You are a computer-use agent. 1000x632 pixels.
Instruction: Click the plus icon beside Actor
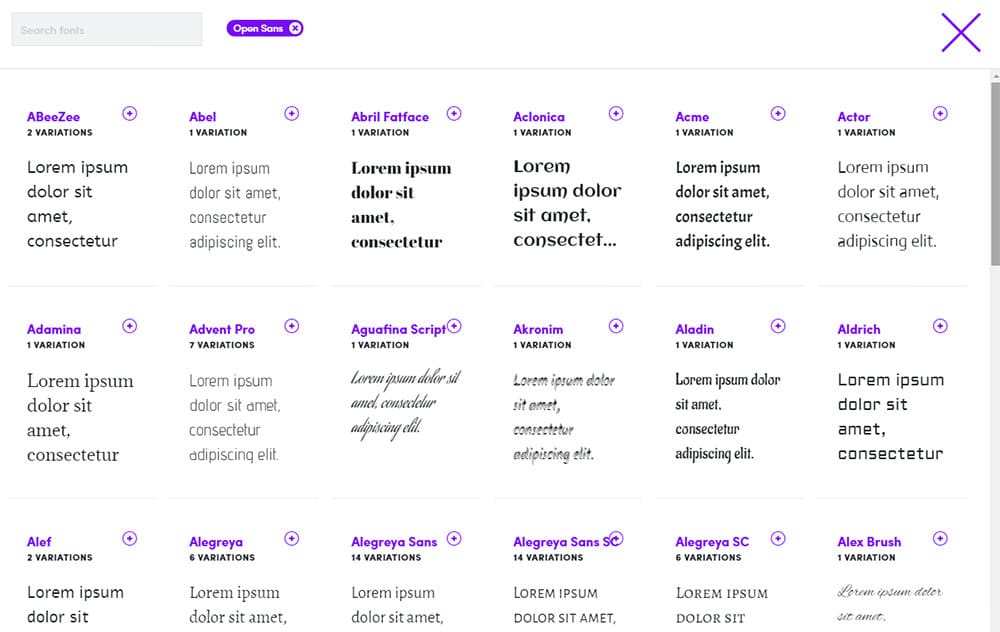(940, 114)
